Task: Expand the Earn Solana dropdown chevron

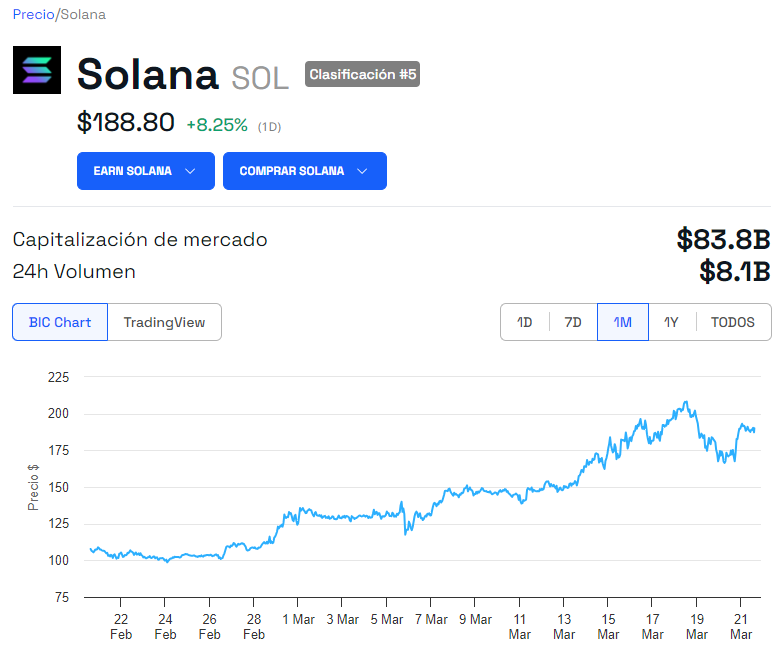Action: click(x=190, y=171)
